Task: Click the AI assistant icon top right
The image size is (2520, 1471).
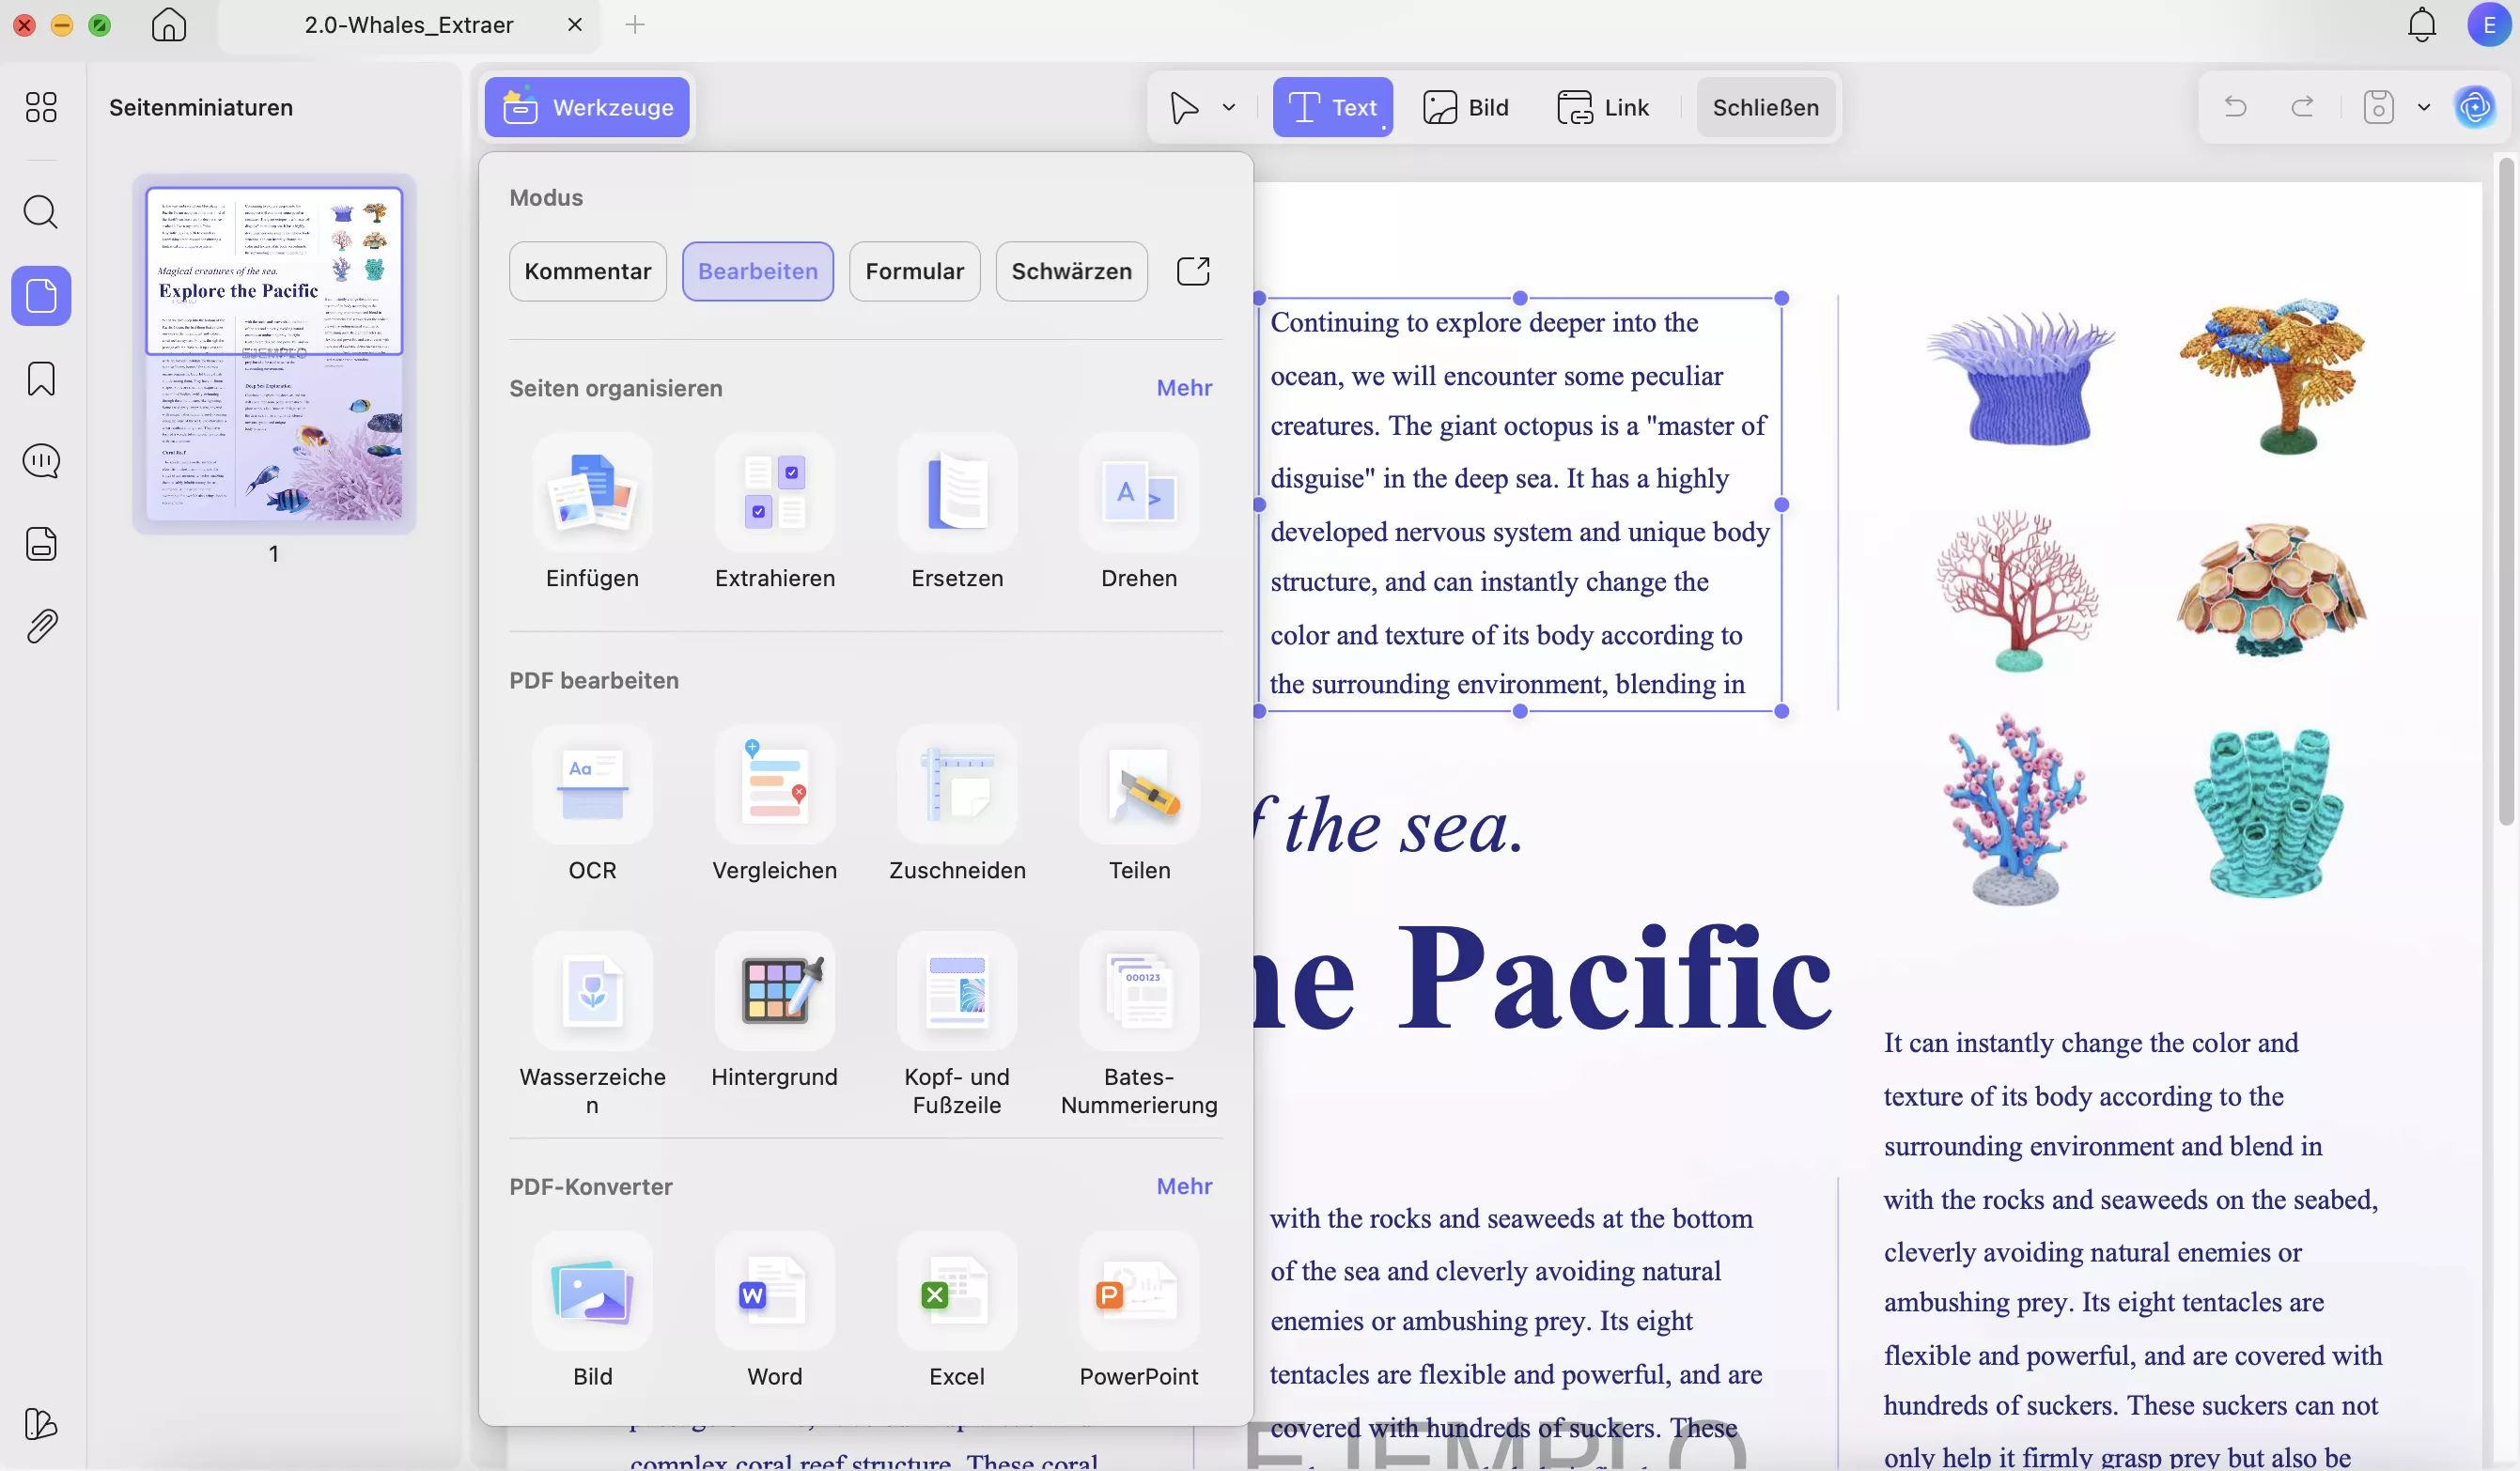Action: pyautogui.click(x=2475, y=107)
